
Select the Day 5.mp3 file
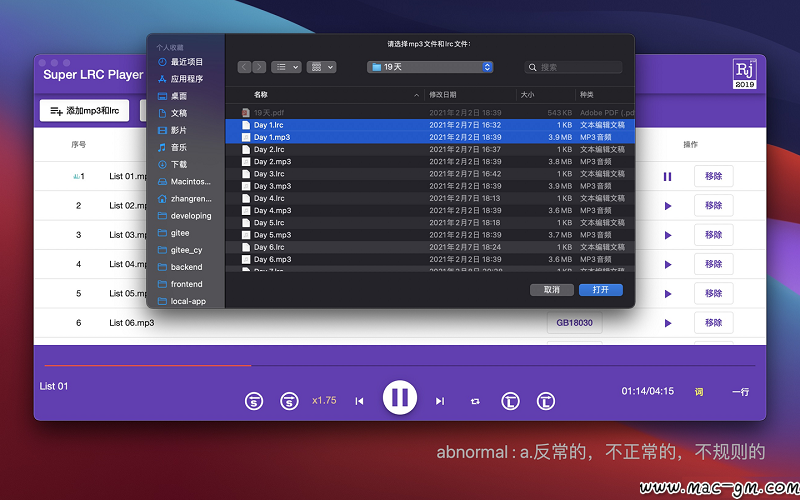click(430, 235)
